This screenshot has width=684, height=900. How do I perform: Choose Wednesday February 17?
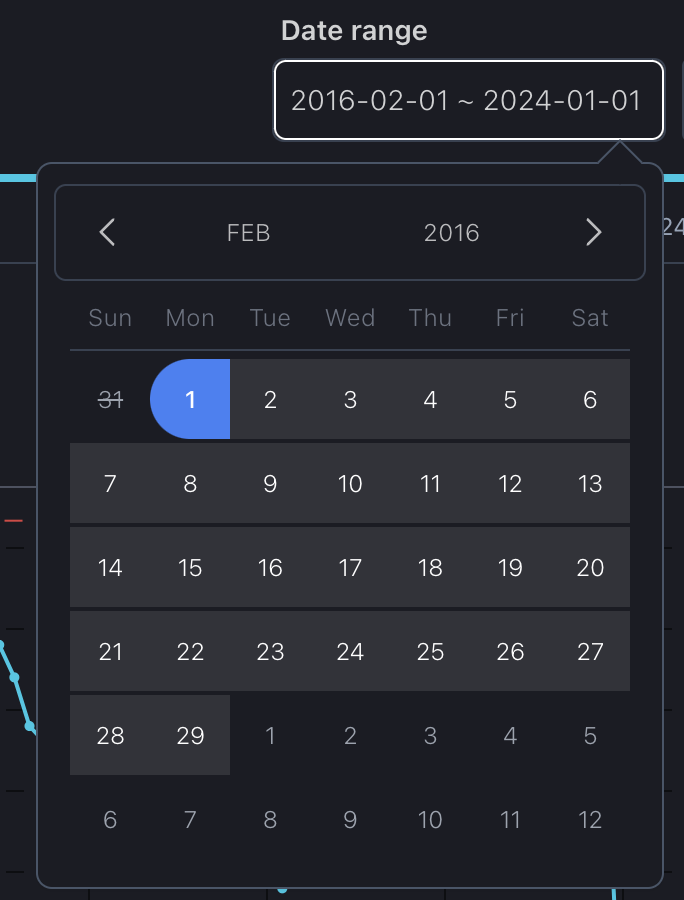(350, 568)
